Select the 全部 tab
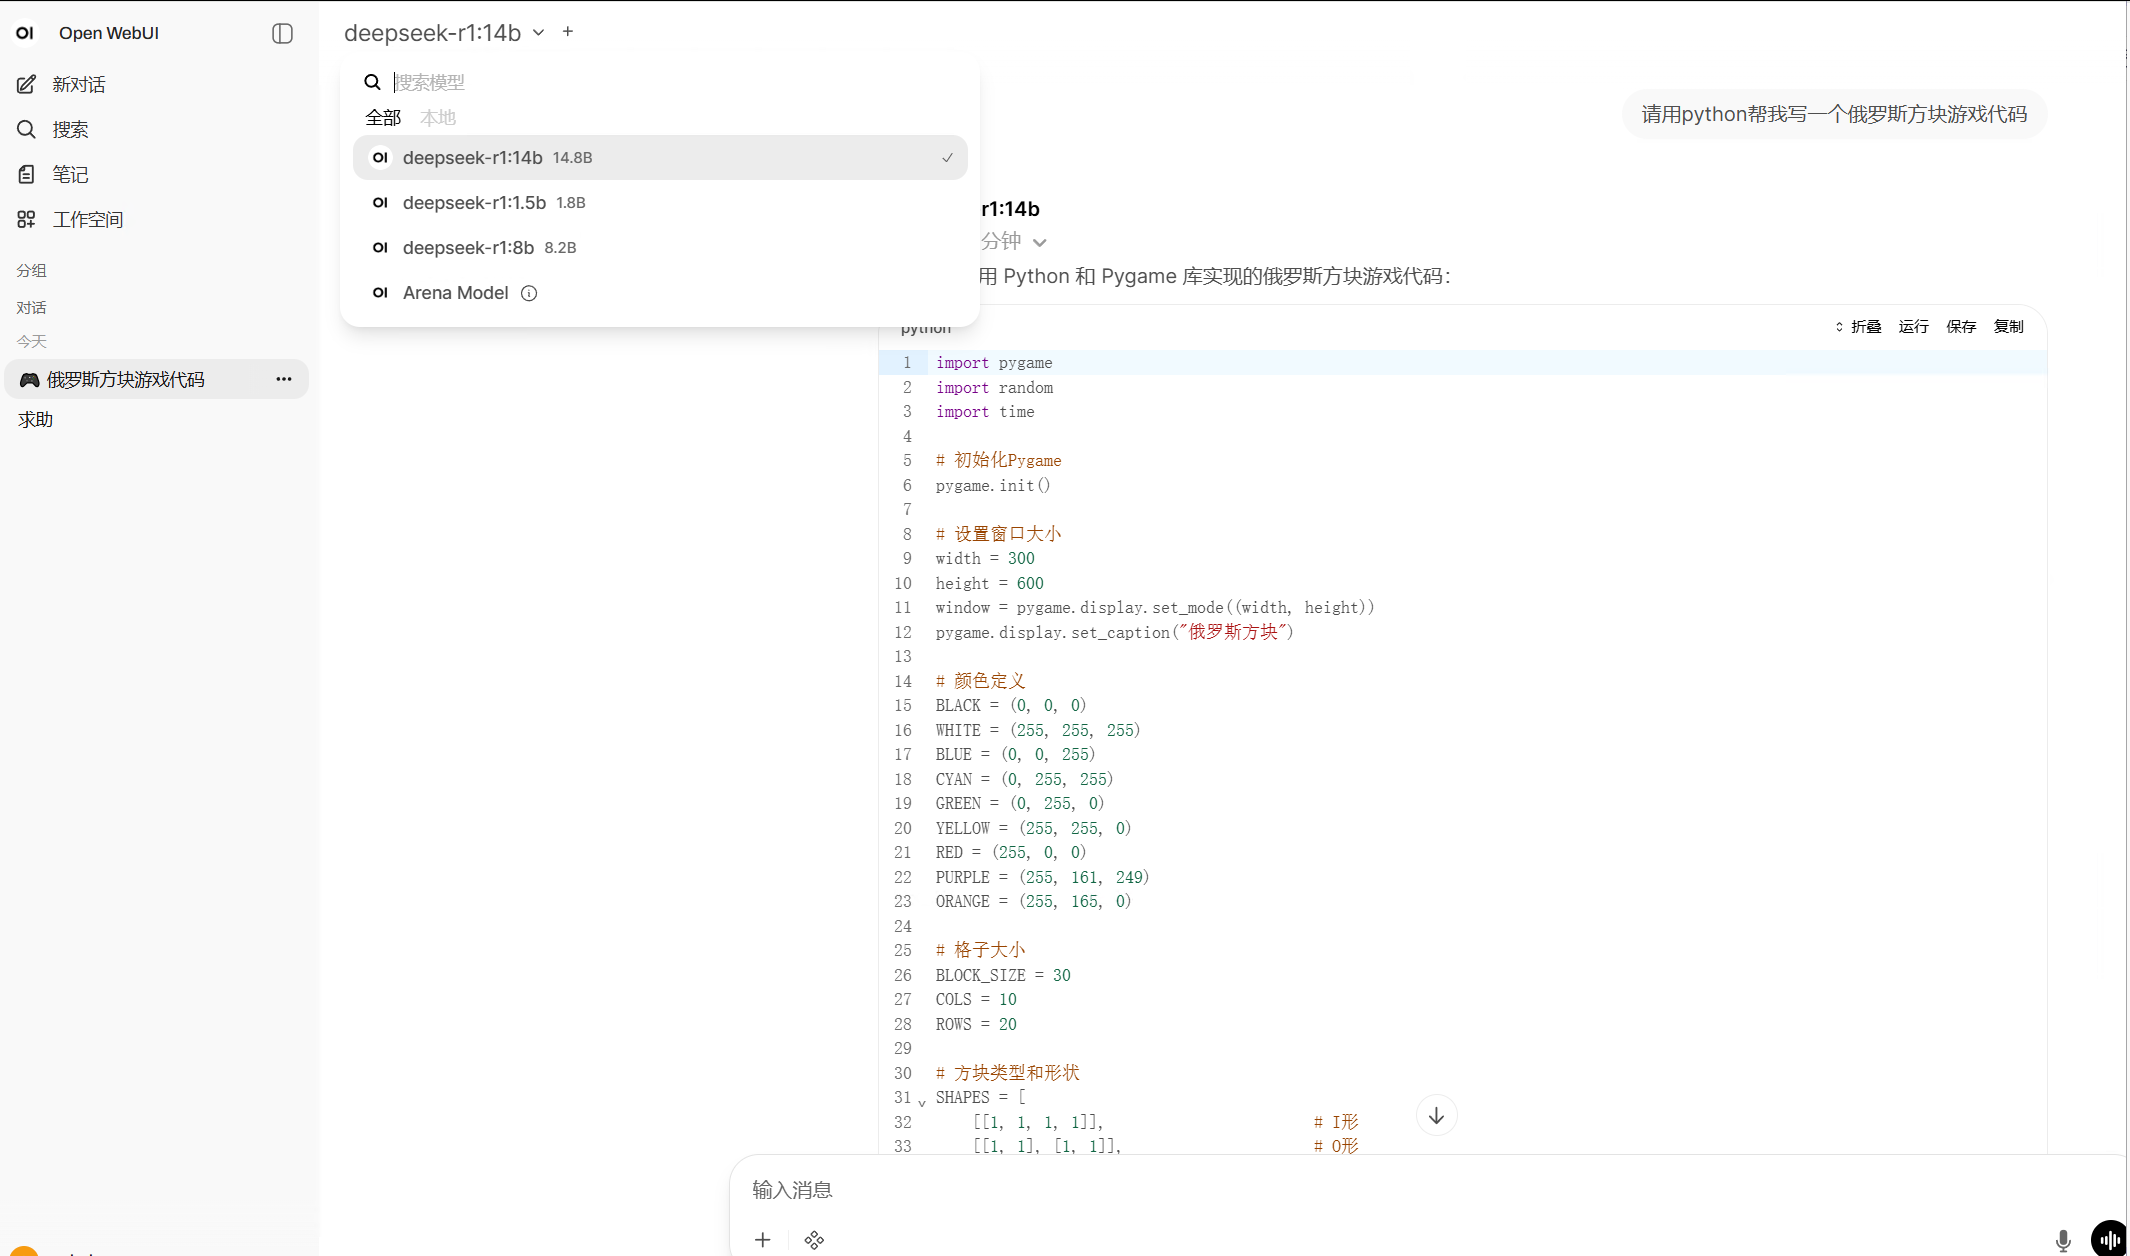The image size is (2130, 1256). pos(383,117)
